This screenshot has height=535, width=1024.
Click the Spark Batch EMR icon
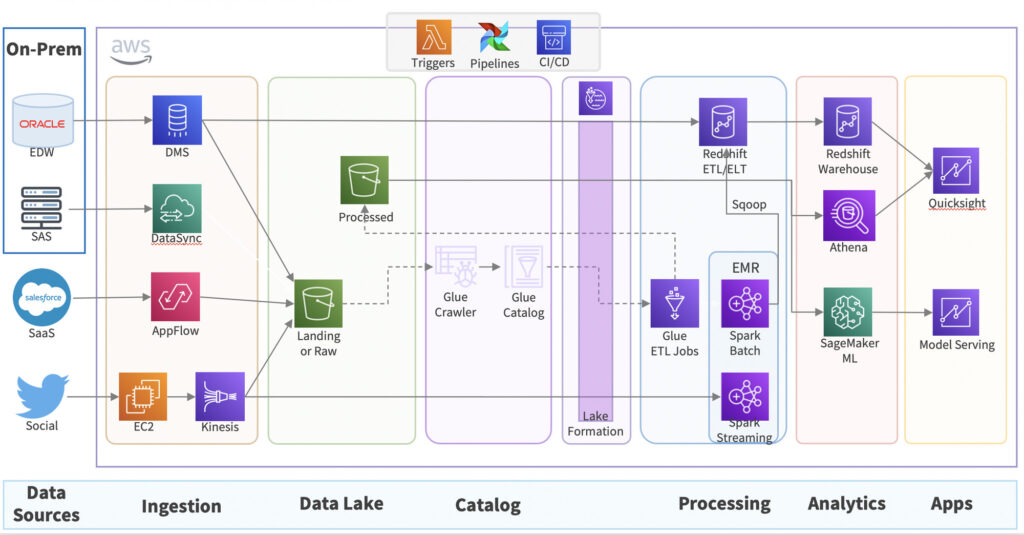click(744, 304)
